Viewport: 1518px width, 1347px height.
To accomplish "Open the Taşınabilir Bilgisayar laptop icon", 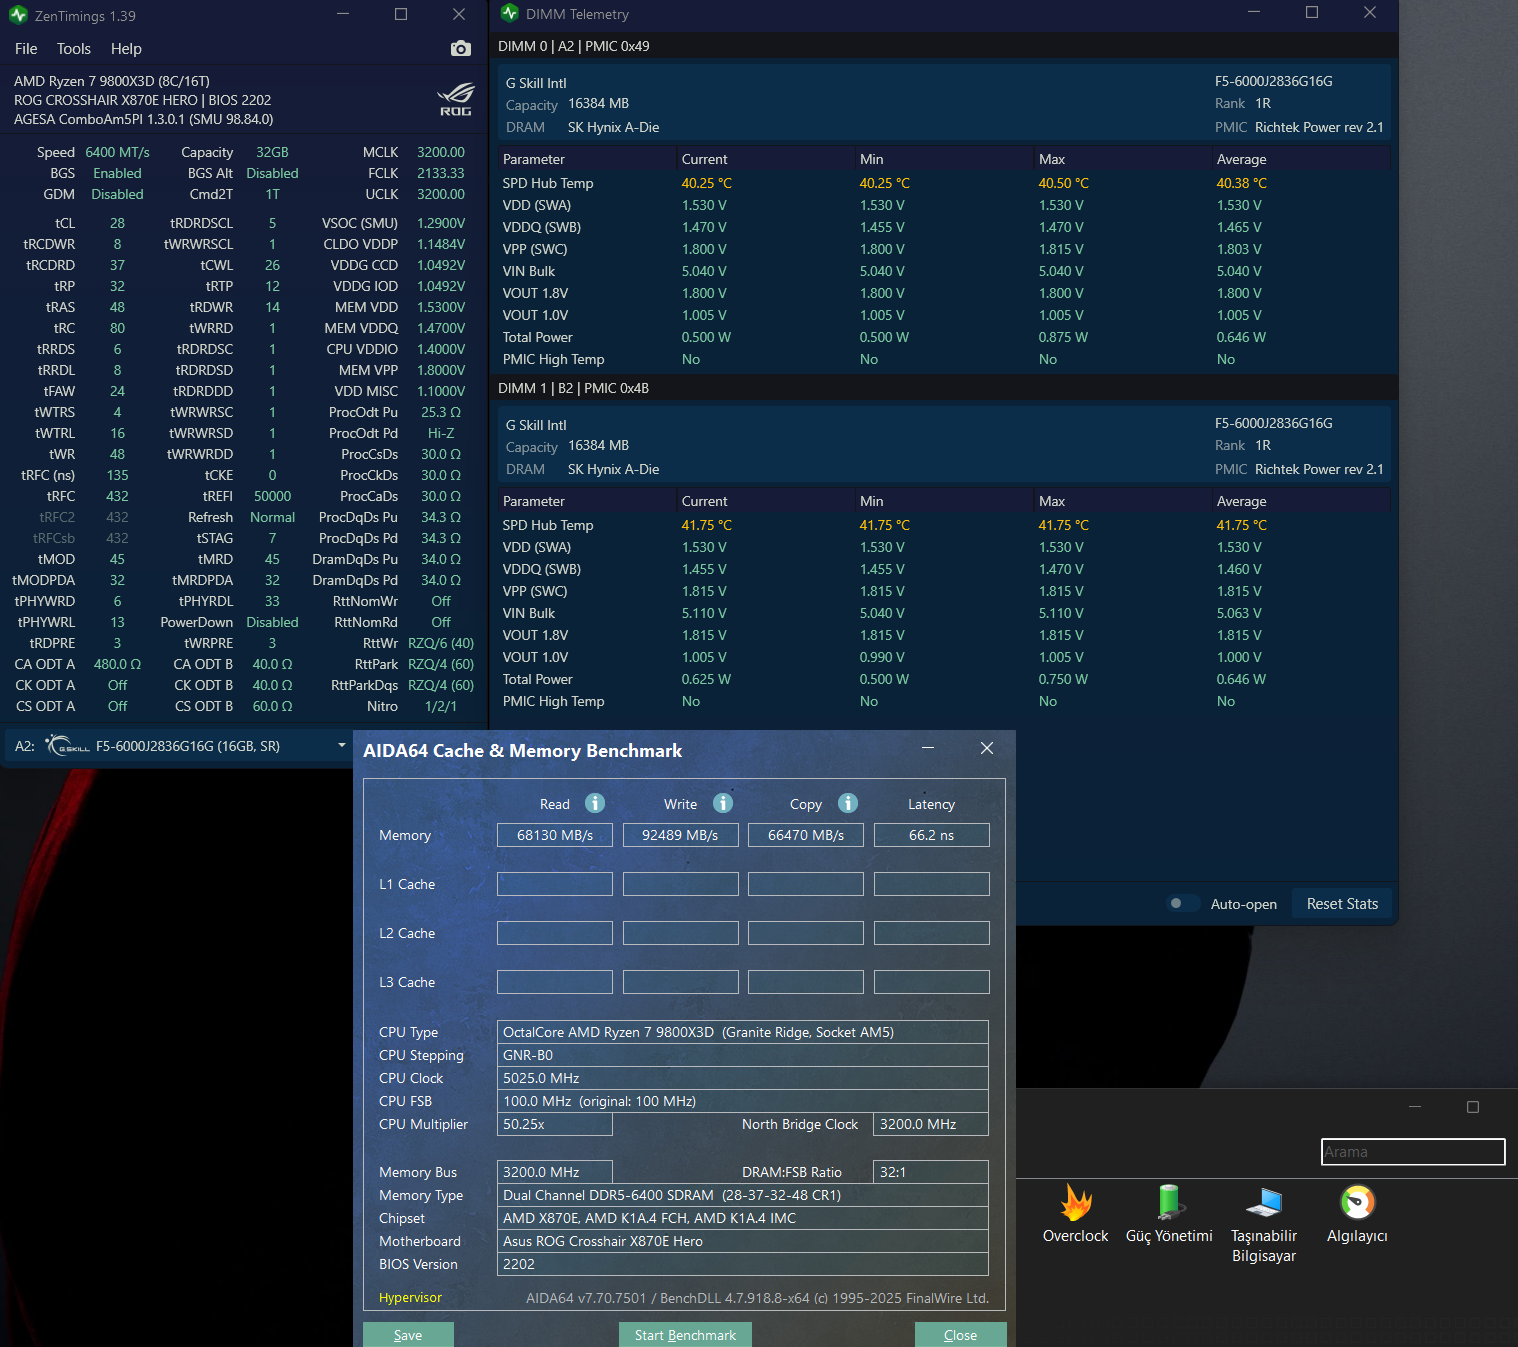I will pos(1264,1203).
